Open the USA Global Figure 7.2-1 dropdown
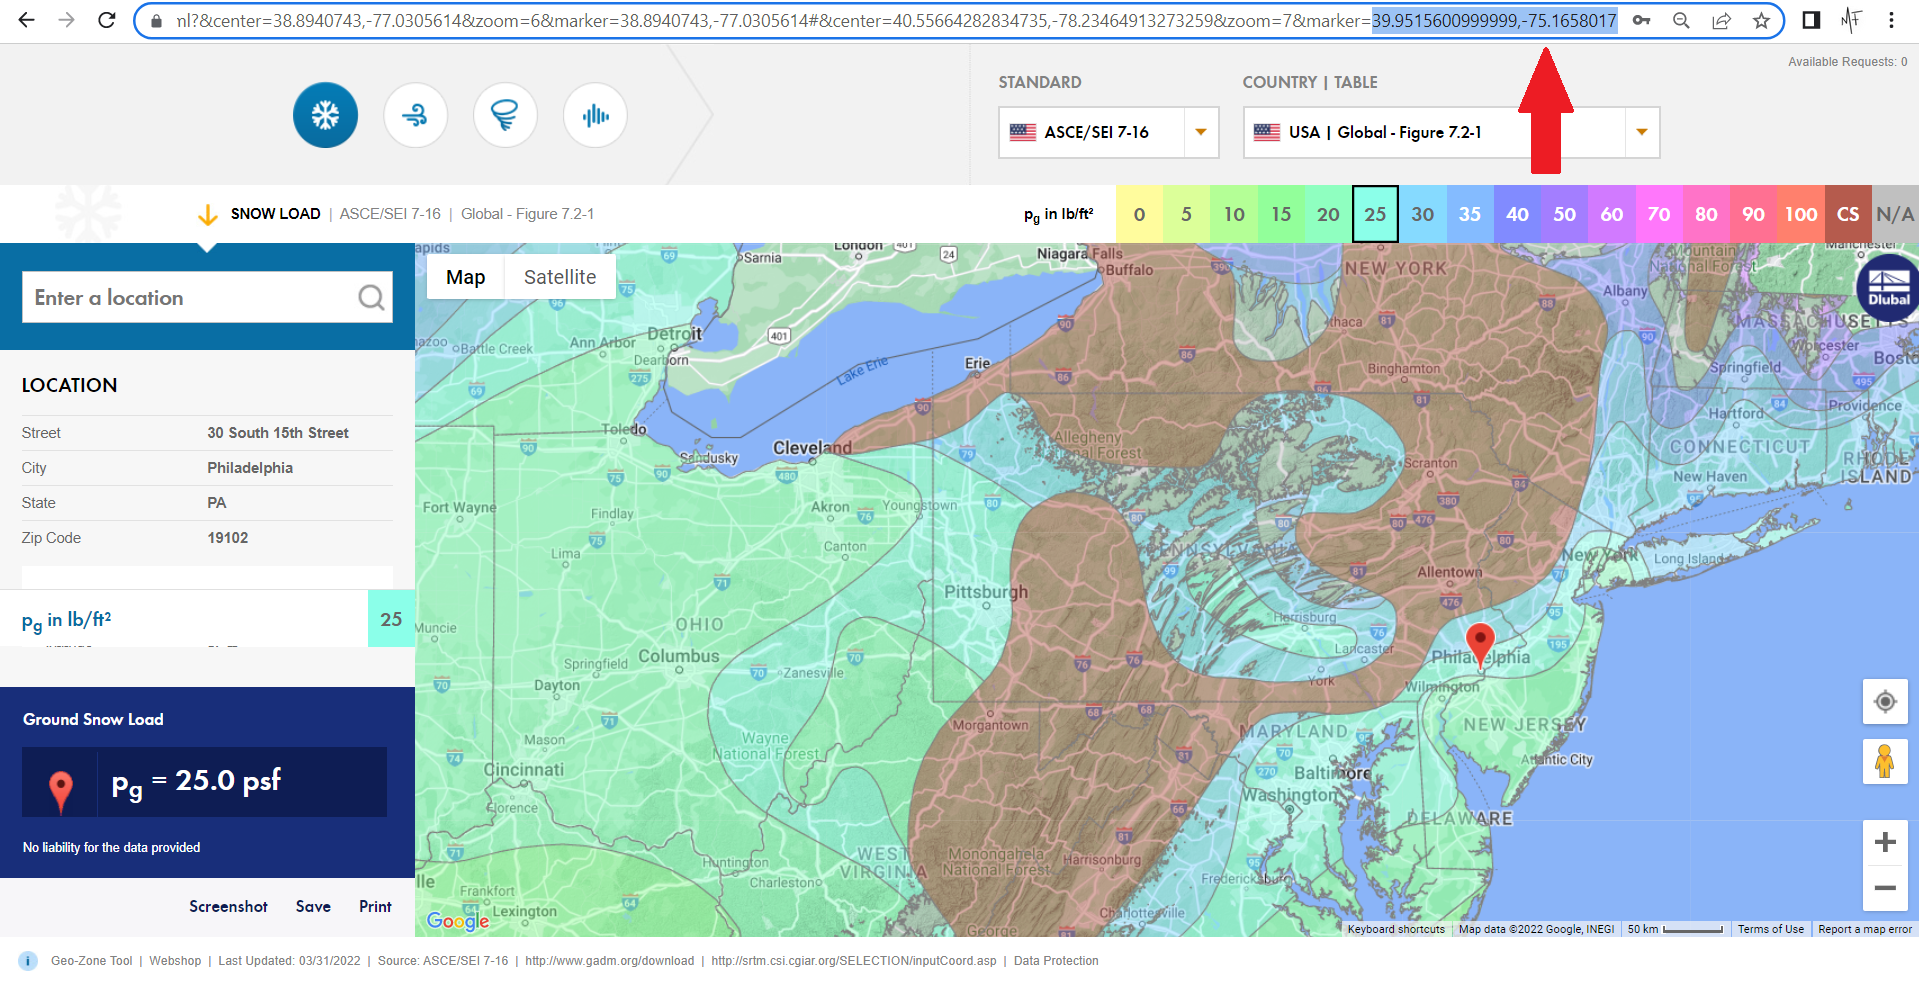 pos(1451,132)
